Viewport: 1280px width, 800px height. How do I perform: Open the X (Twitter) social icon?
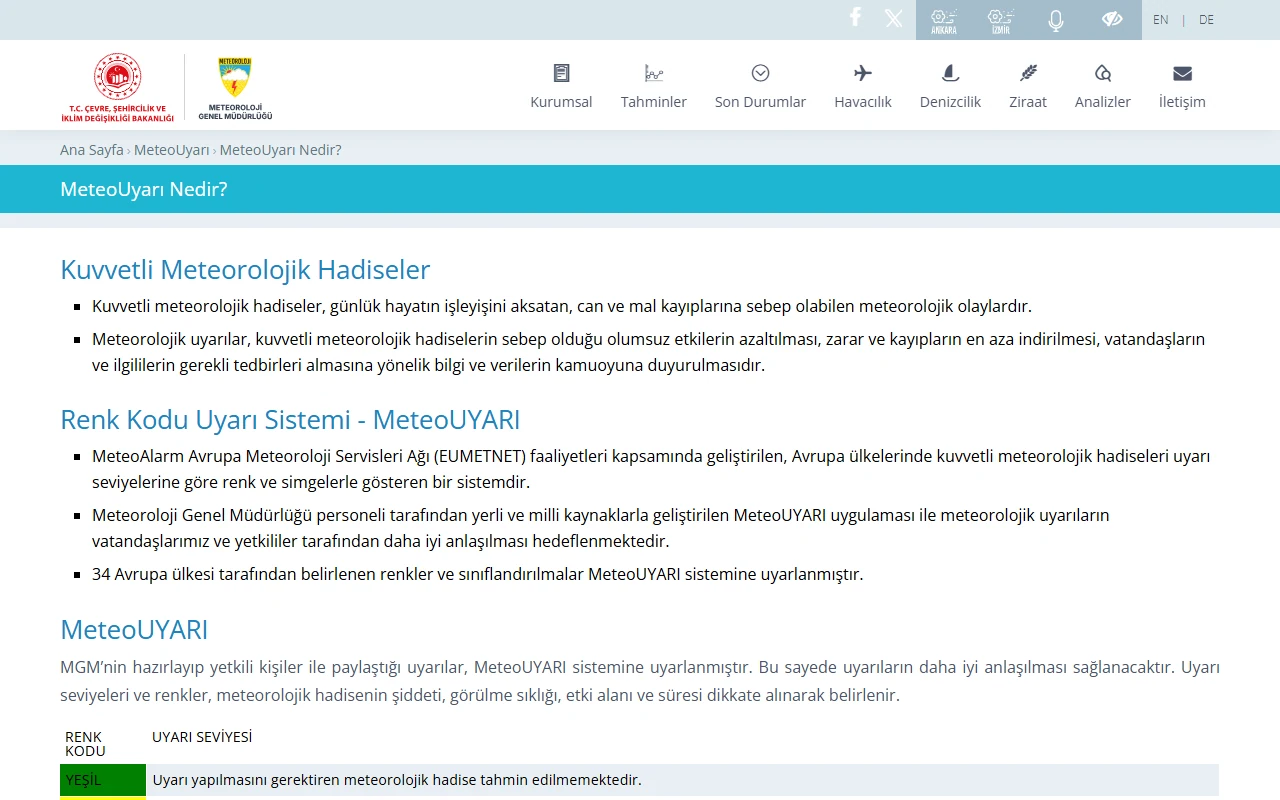(x=894, y=18)
